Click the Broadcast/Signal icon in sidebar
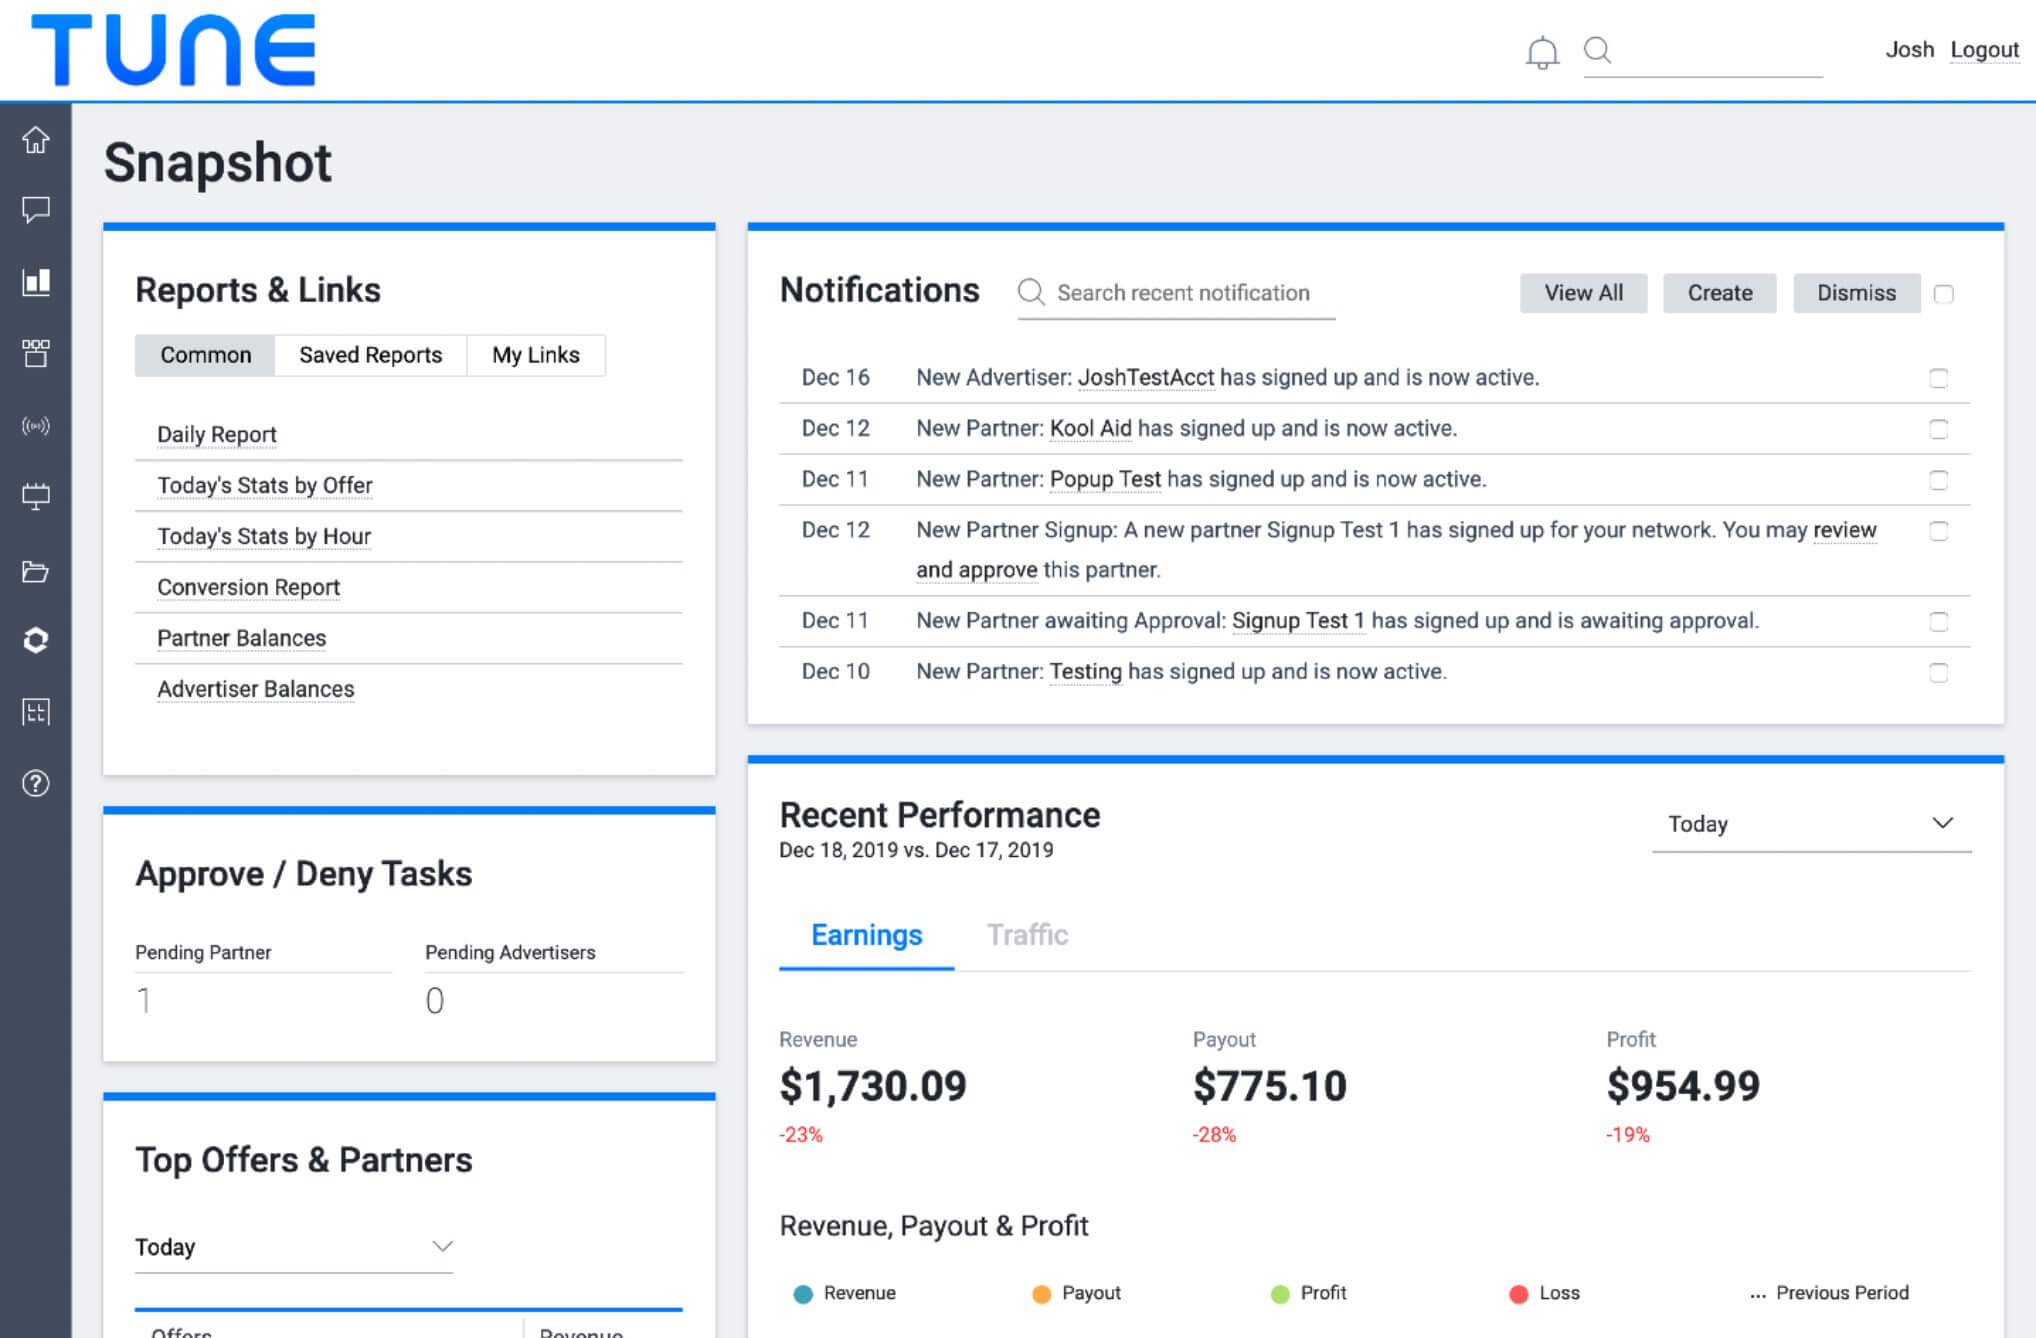The image size is (2036, 1338). point(36,426)
